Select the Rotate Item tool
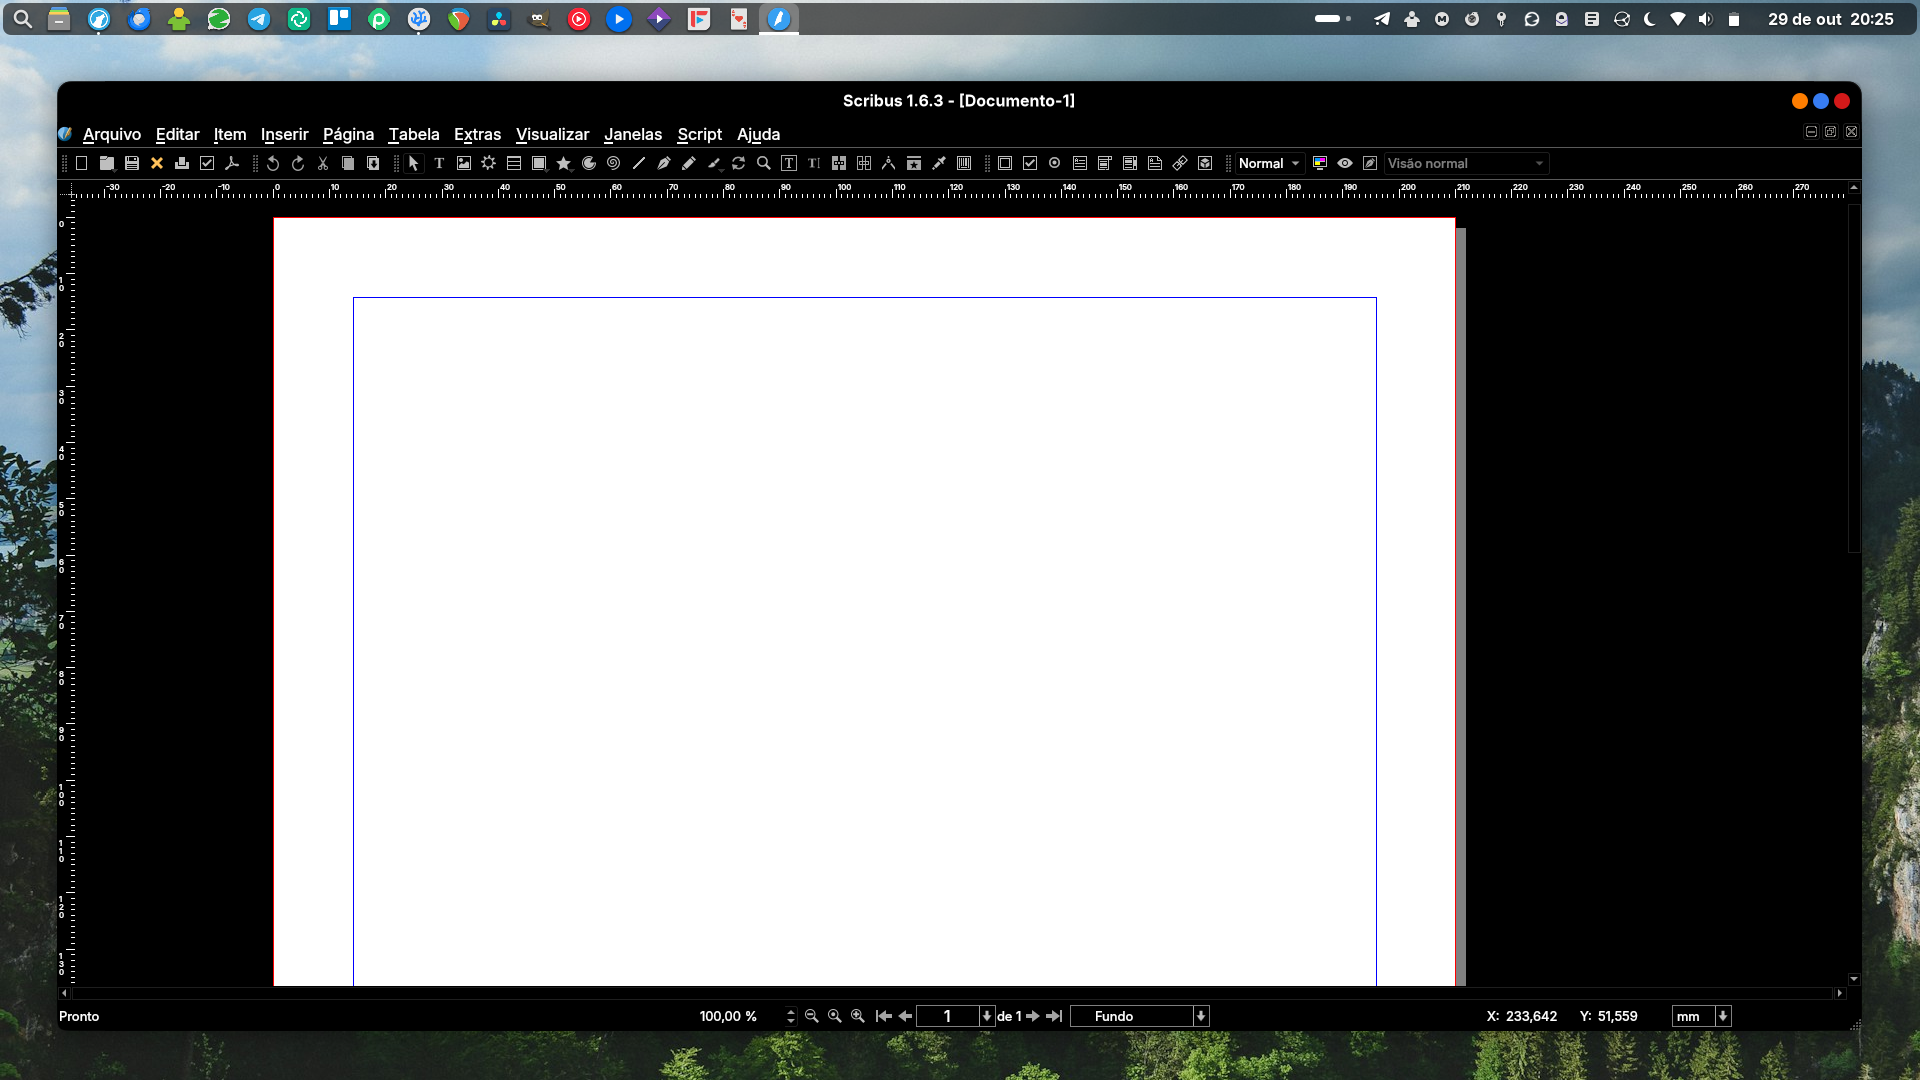This screenshot has height=1080, width=1920. point(739,163)
